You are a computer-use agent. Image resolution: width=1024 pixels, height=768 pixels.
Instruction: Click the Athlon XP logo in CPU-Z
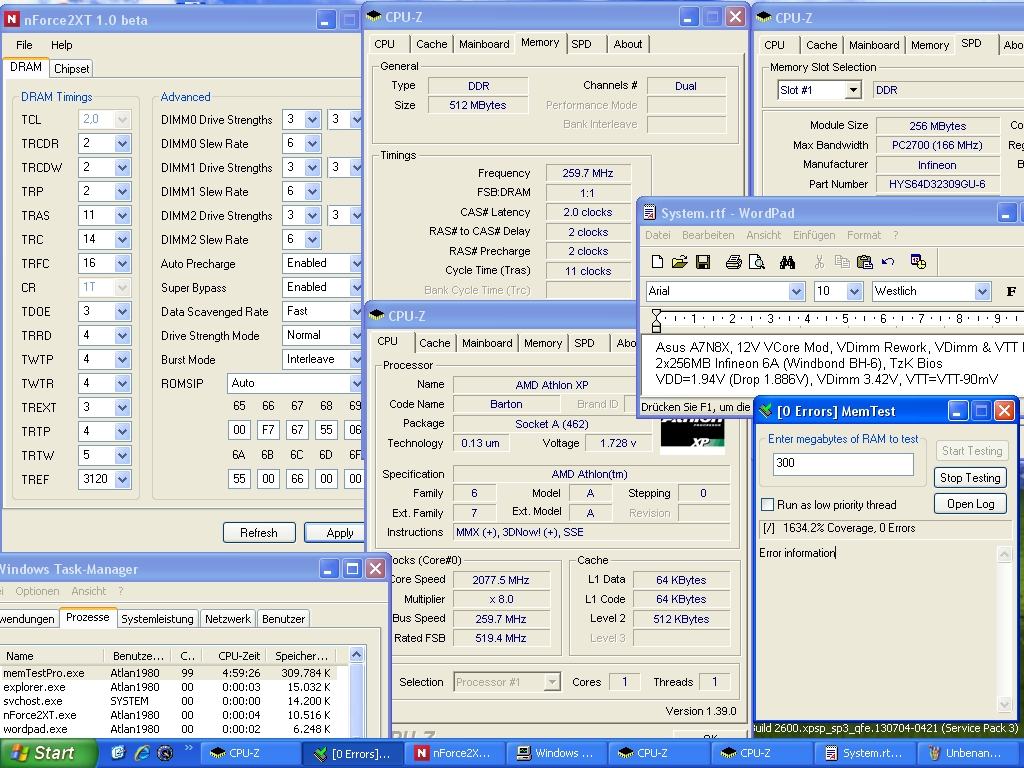pyautogui.click(x=692, y=435)
